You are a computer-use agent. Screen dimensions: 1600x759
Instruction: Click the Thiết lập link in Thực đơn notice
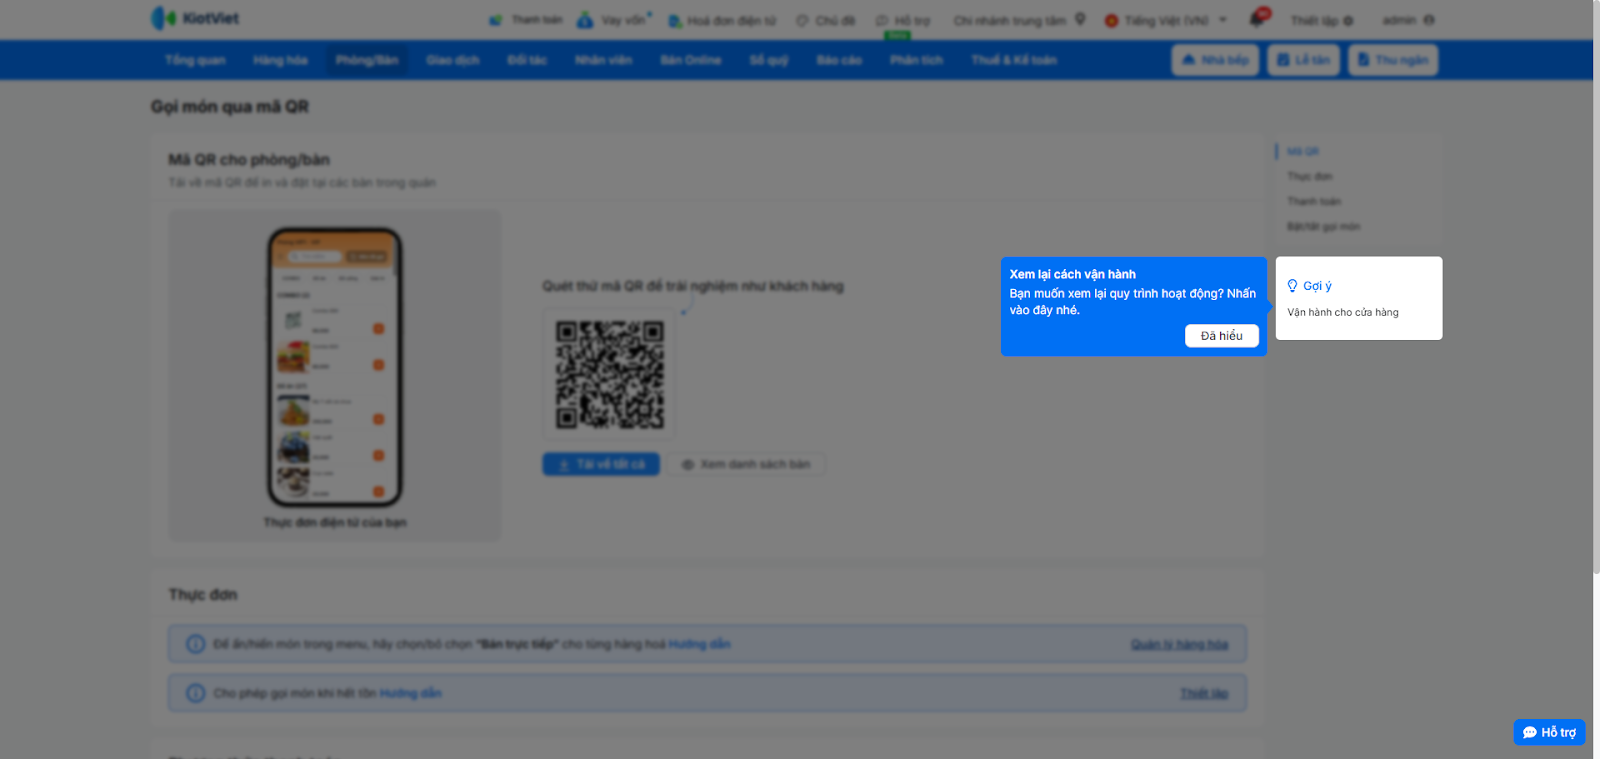(x=1204, y=693)
